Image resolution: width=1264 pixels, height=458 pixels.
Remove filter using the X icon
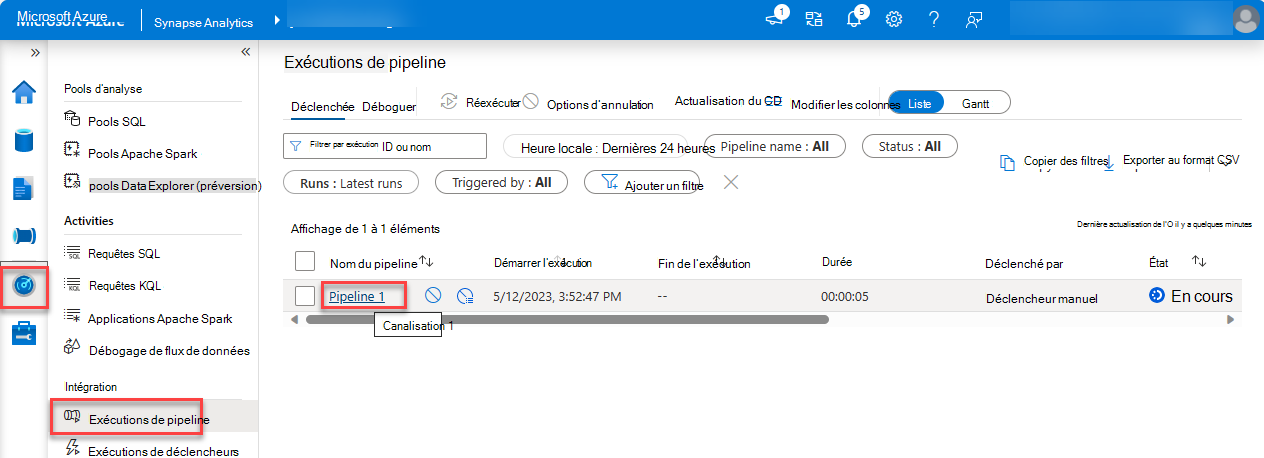tap(731, 181)
